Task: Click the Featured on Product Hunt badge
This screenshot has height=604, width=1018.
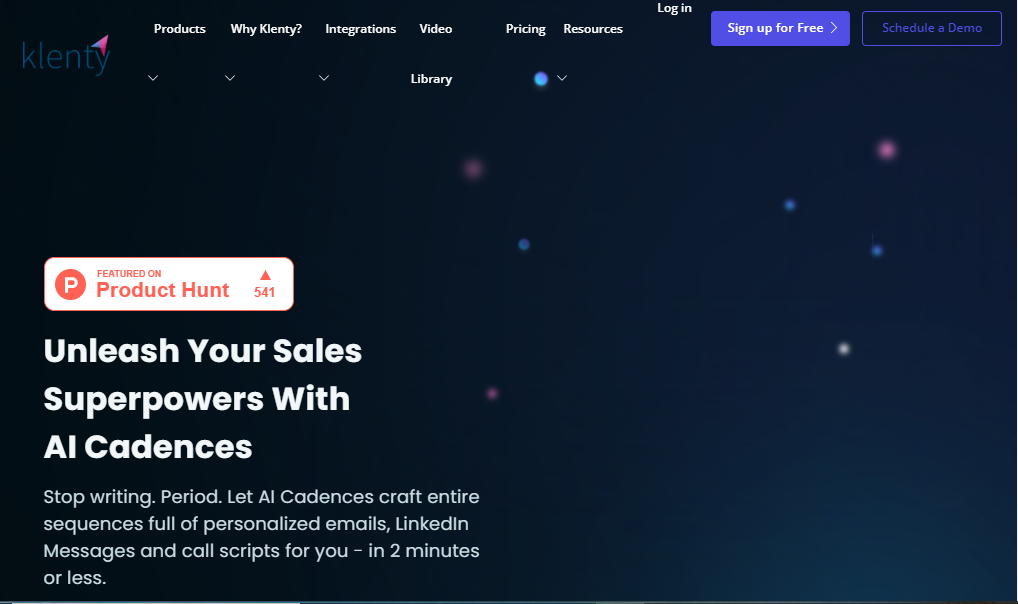Action: pos(168,284)
